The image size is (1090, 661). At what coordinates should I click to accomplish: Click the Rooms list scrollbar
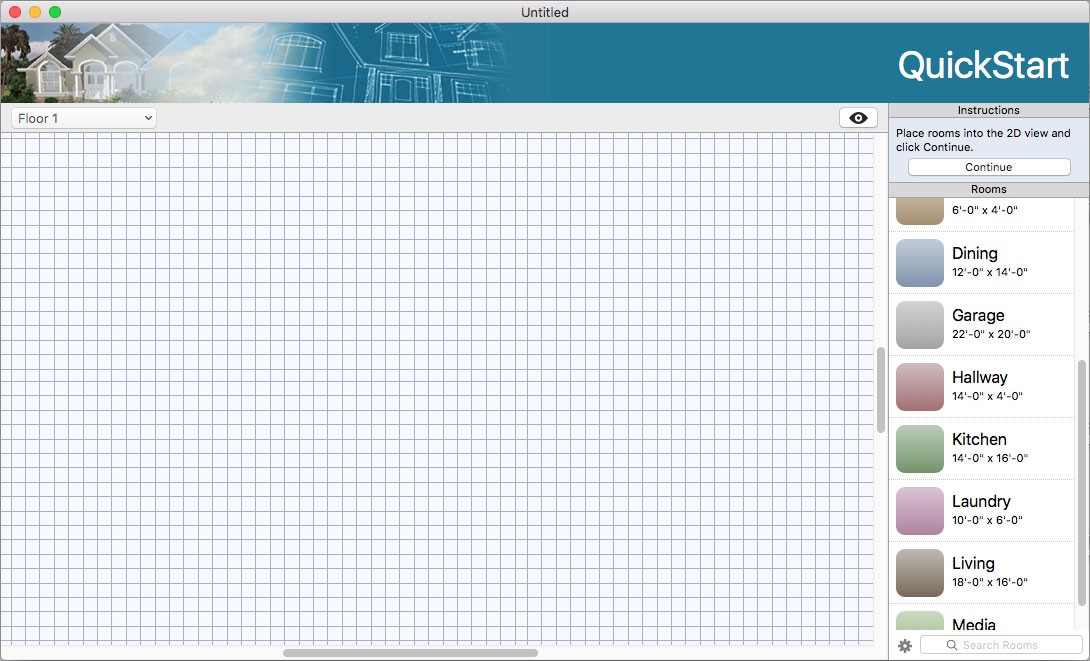coord(1082,483)
